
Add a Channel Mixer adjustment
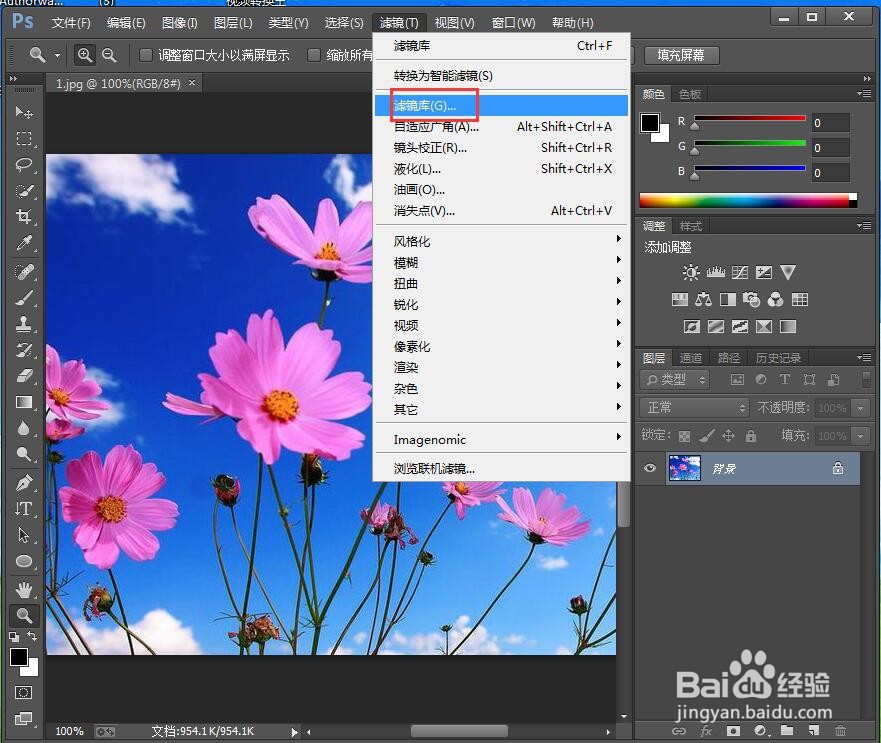[775, 300]
